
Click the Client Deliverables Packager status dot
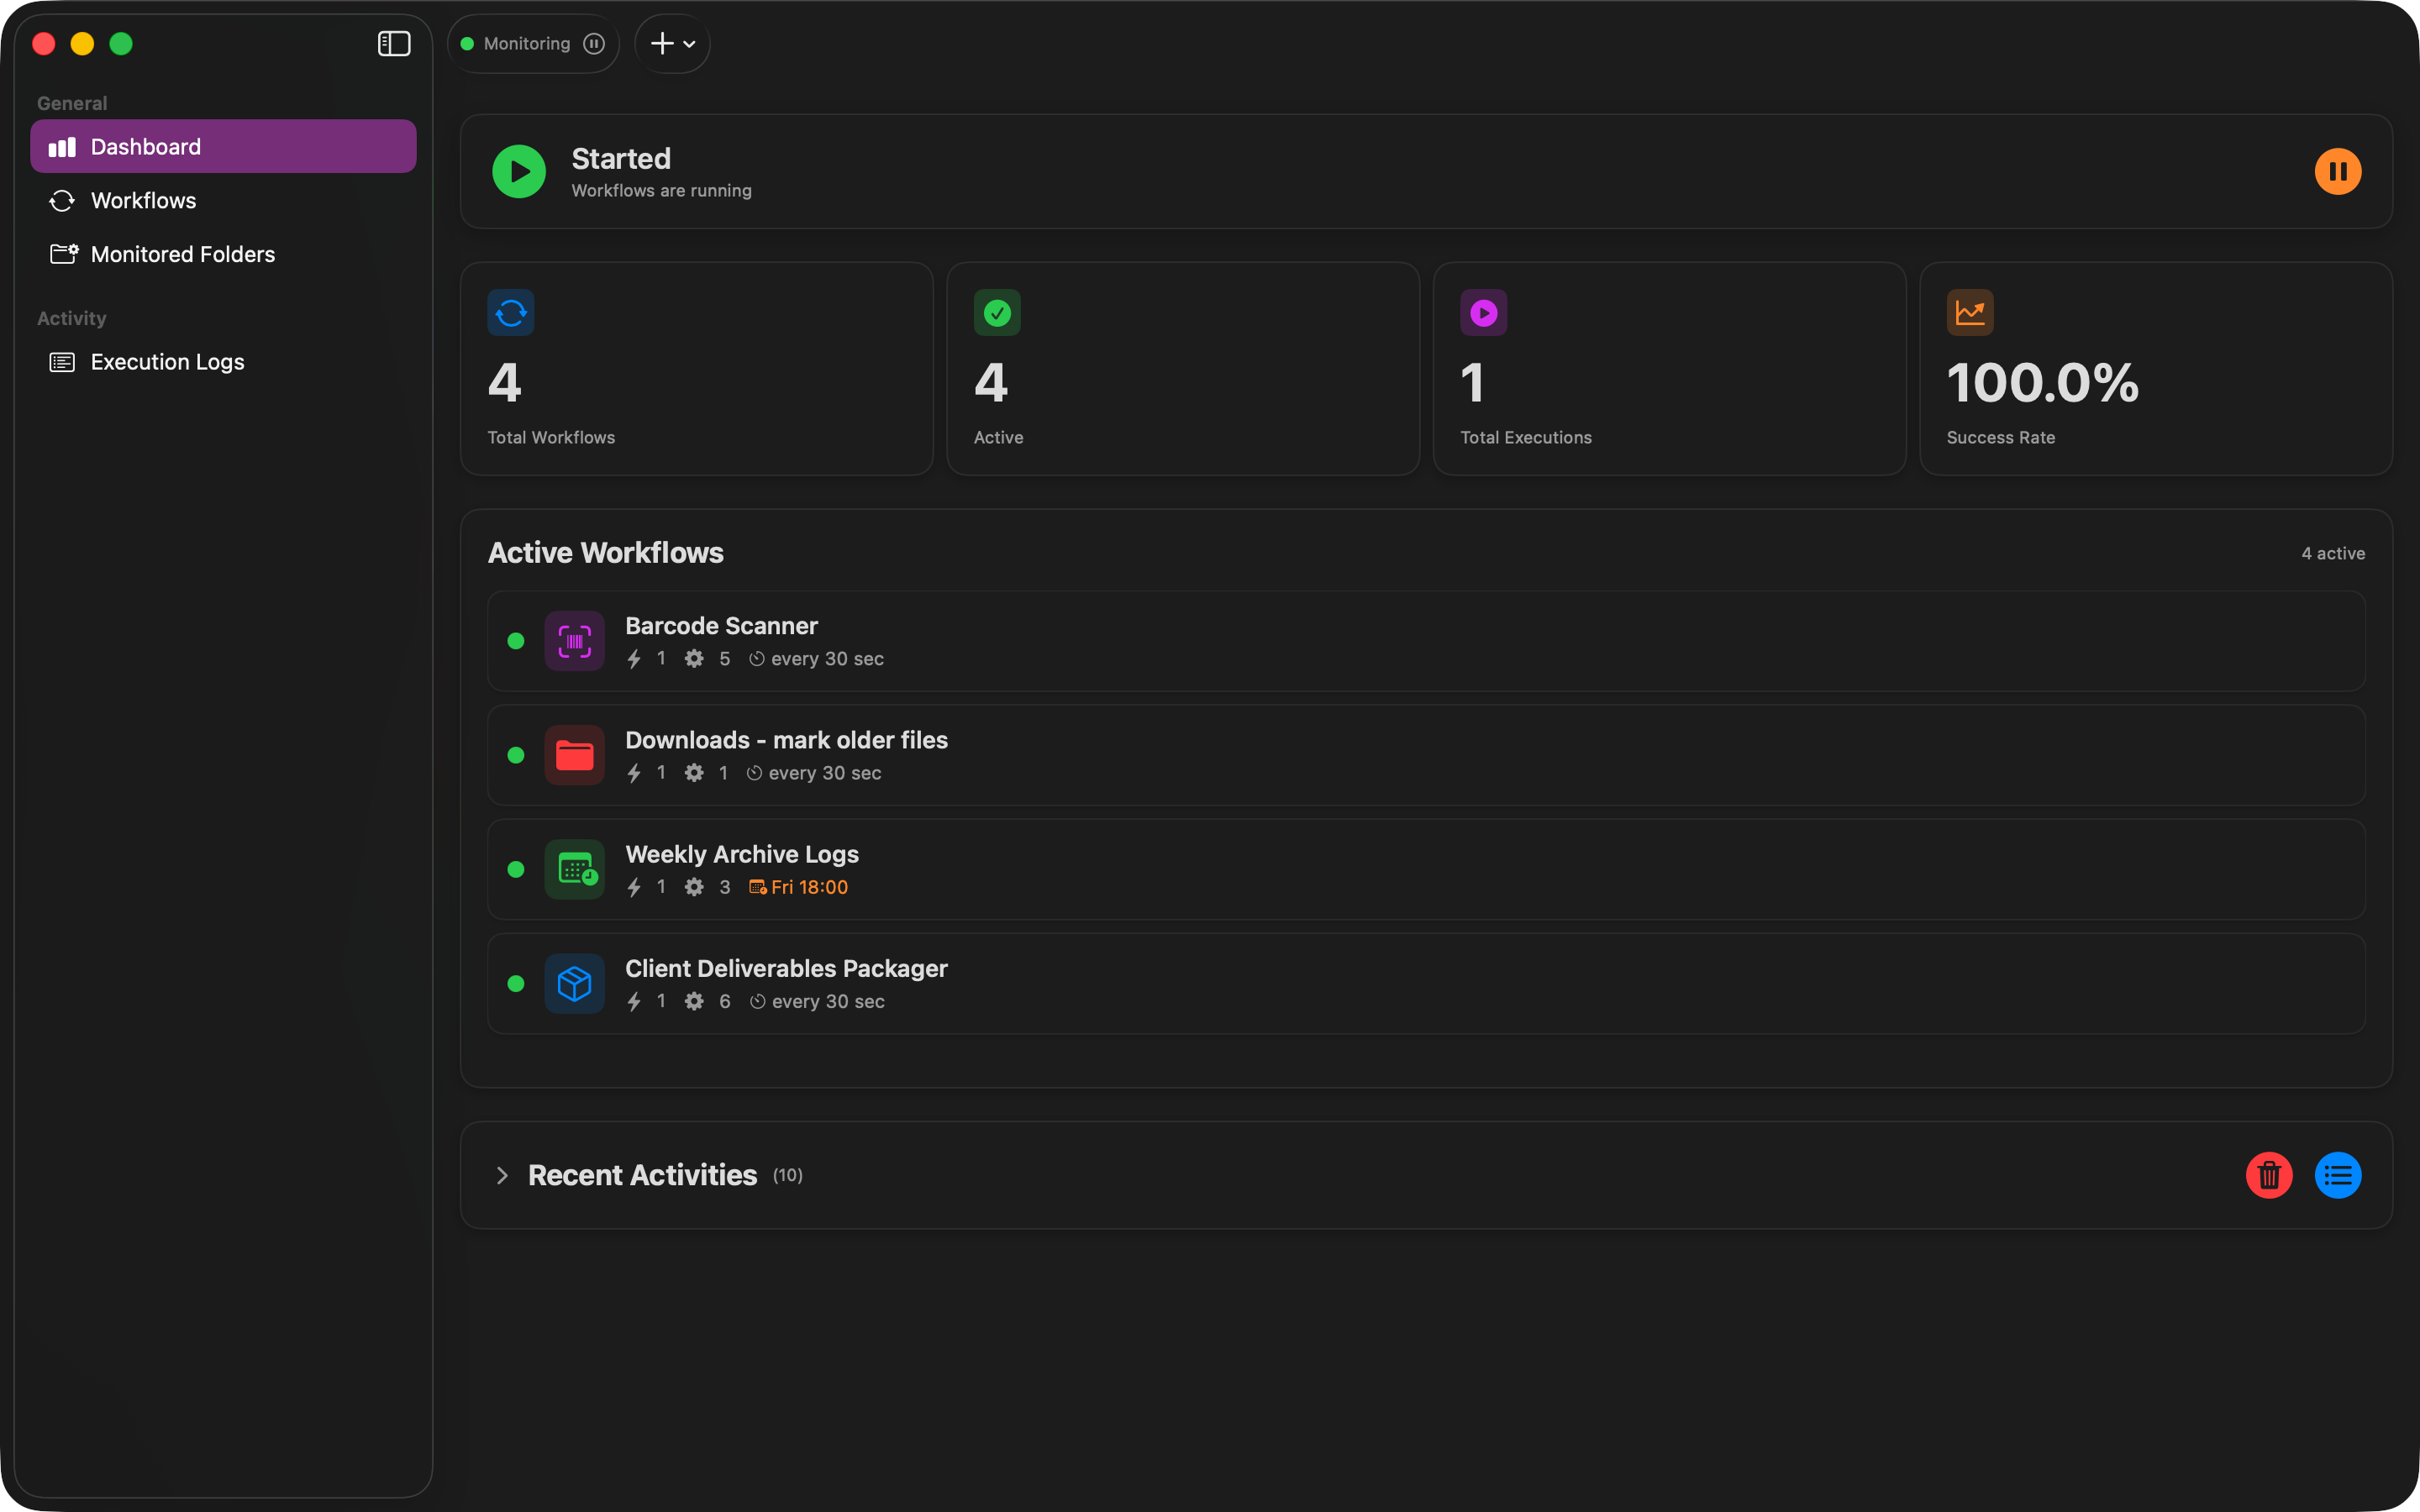tap(516, 984)
